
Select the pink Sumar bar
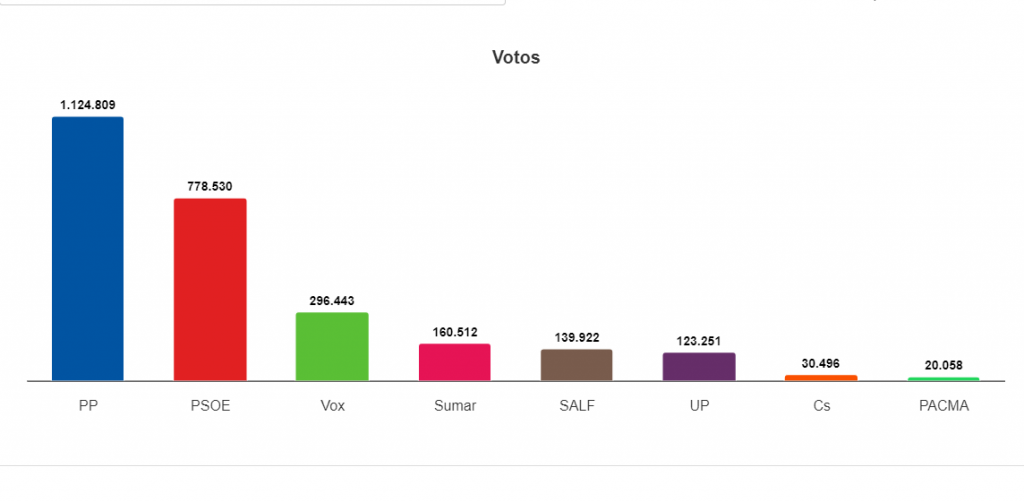(454, 362)
